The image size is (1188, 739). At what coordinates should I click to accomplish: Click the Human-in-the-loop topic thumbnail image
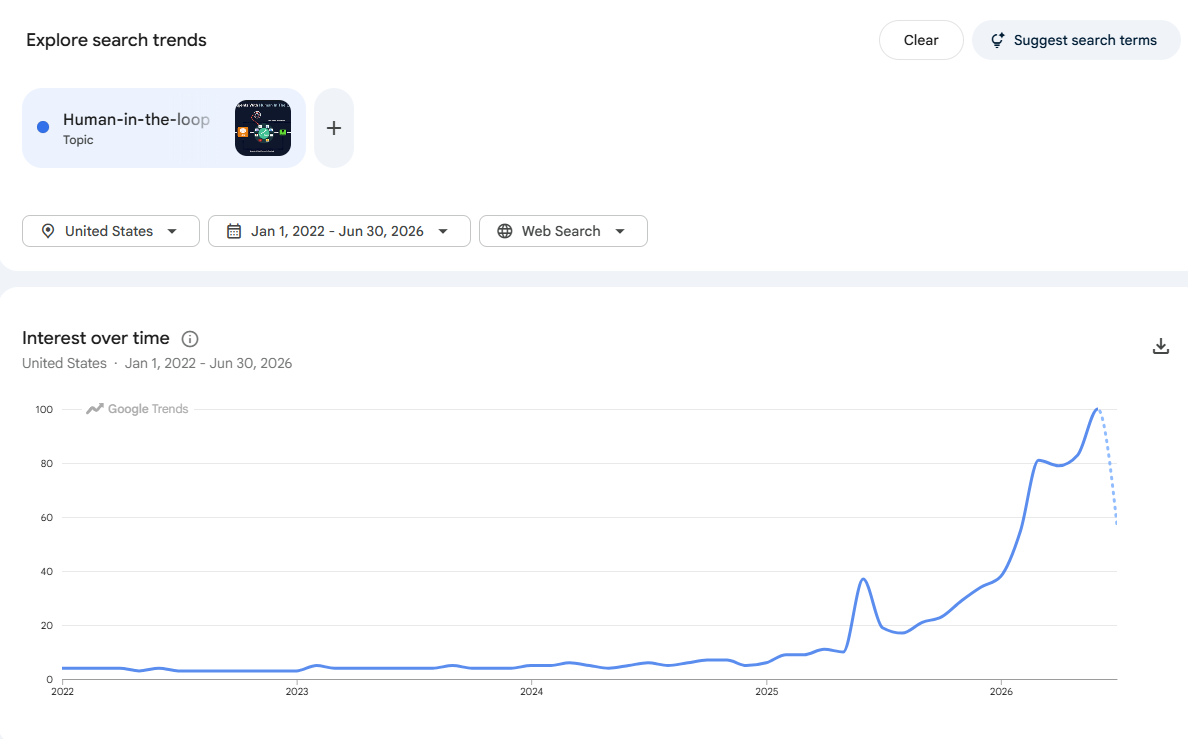coord(263,128)
